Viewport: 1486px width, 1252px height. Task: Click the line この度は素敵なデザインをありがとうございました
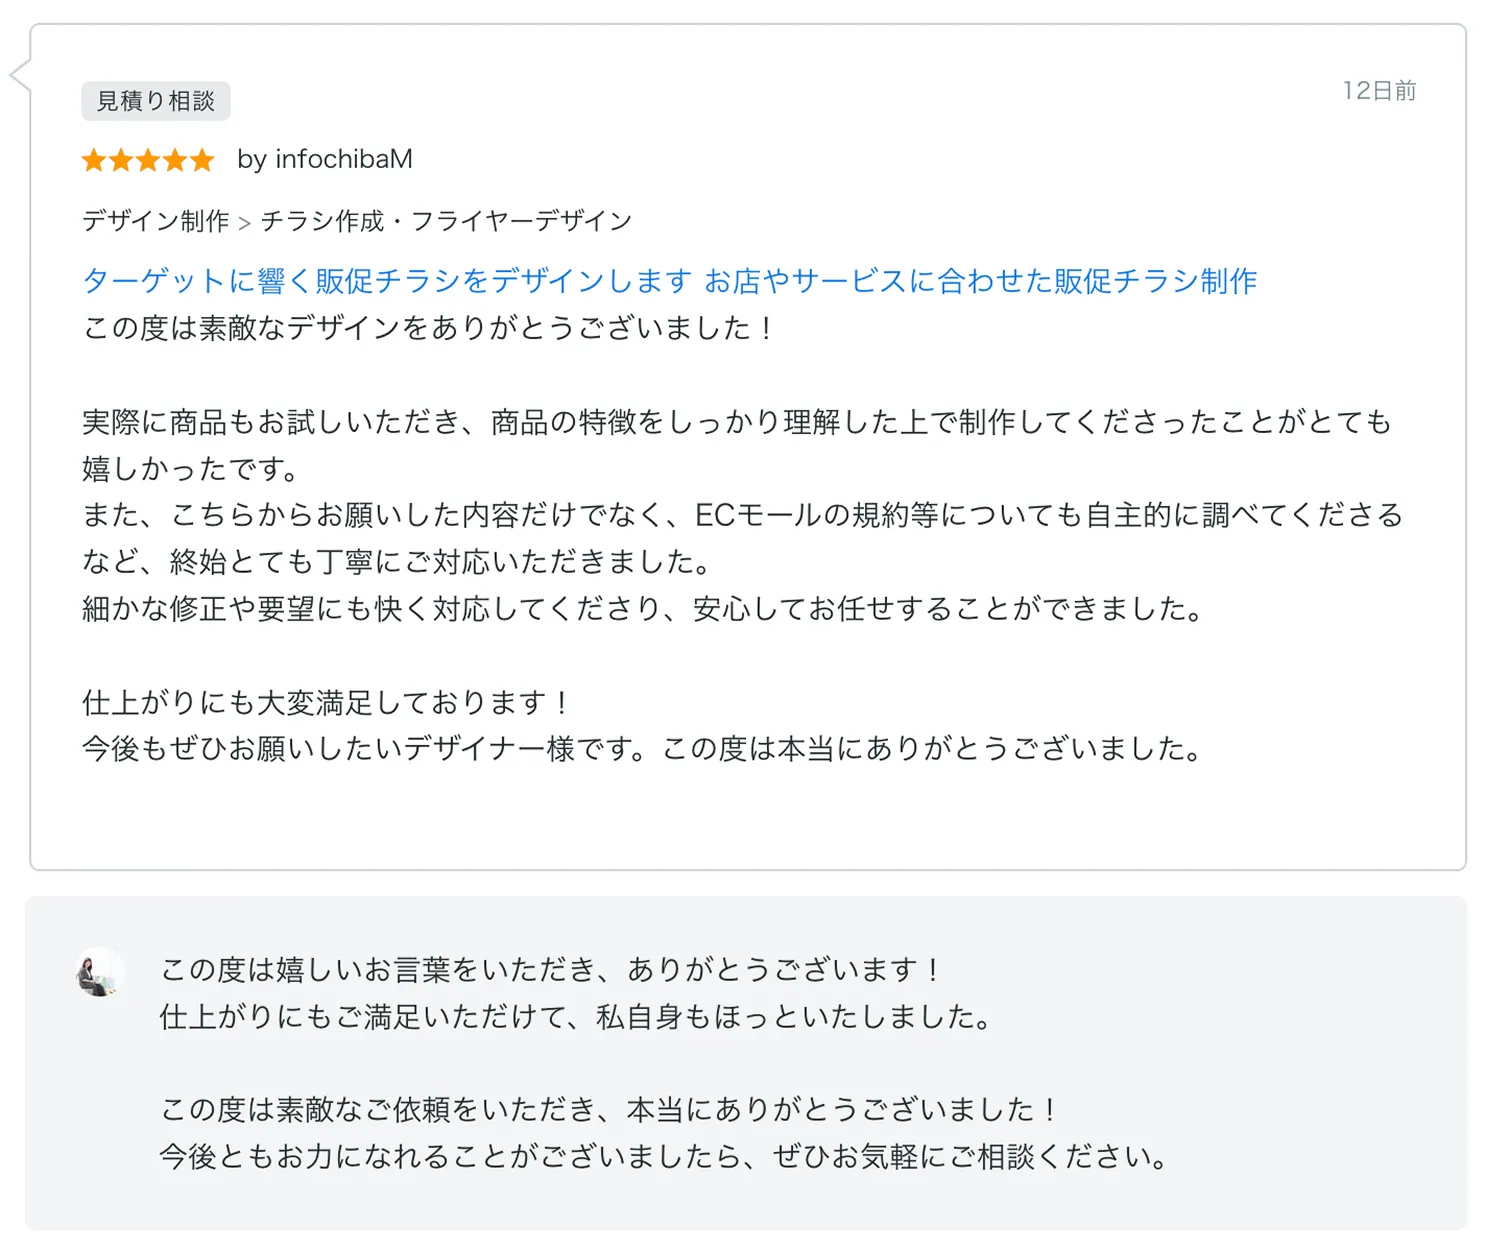click(428, 328)
